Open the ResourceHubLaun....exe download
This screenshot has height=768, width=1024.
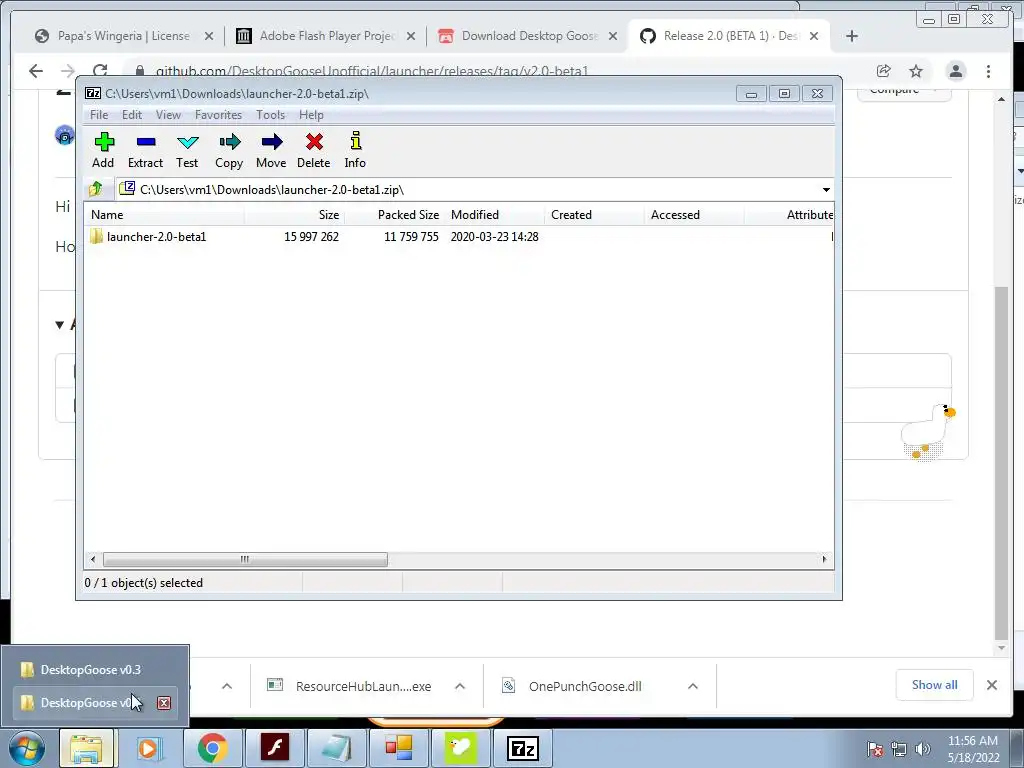pyautogui.click(x=350, y=686)
